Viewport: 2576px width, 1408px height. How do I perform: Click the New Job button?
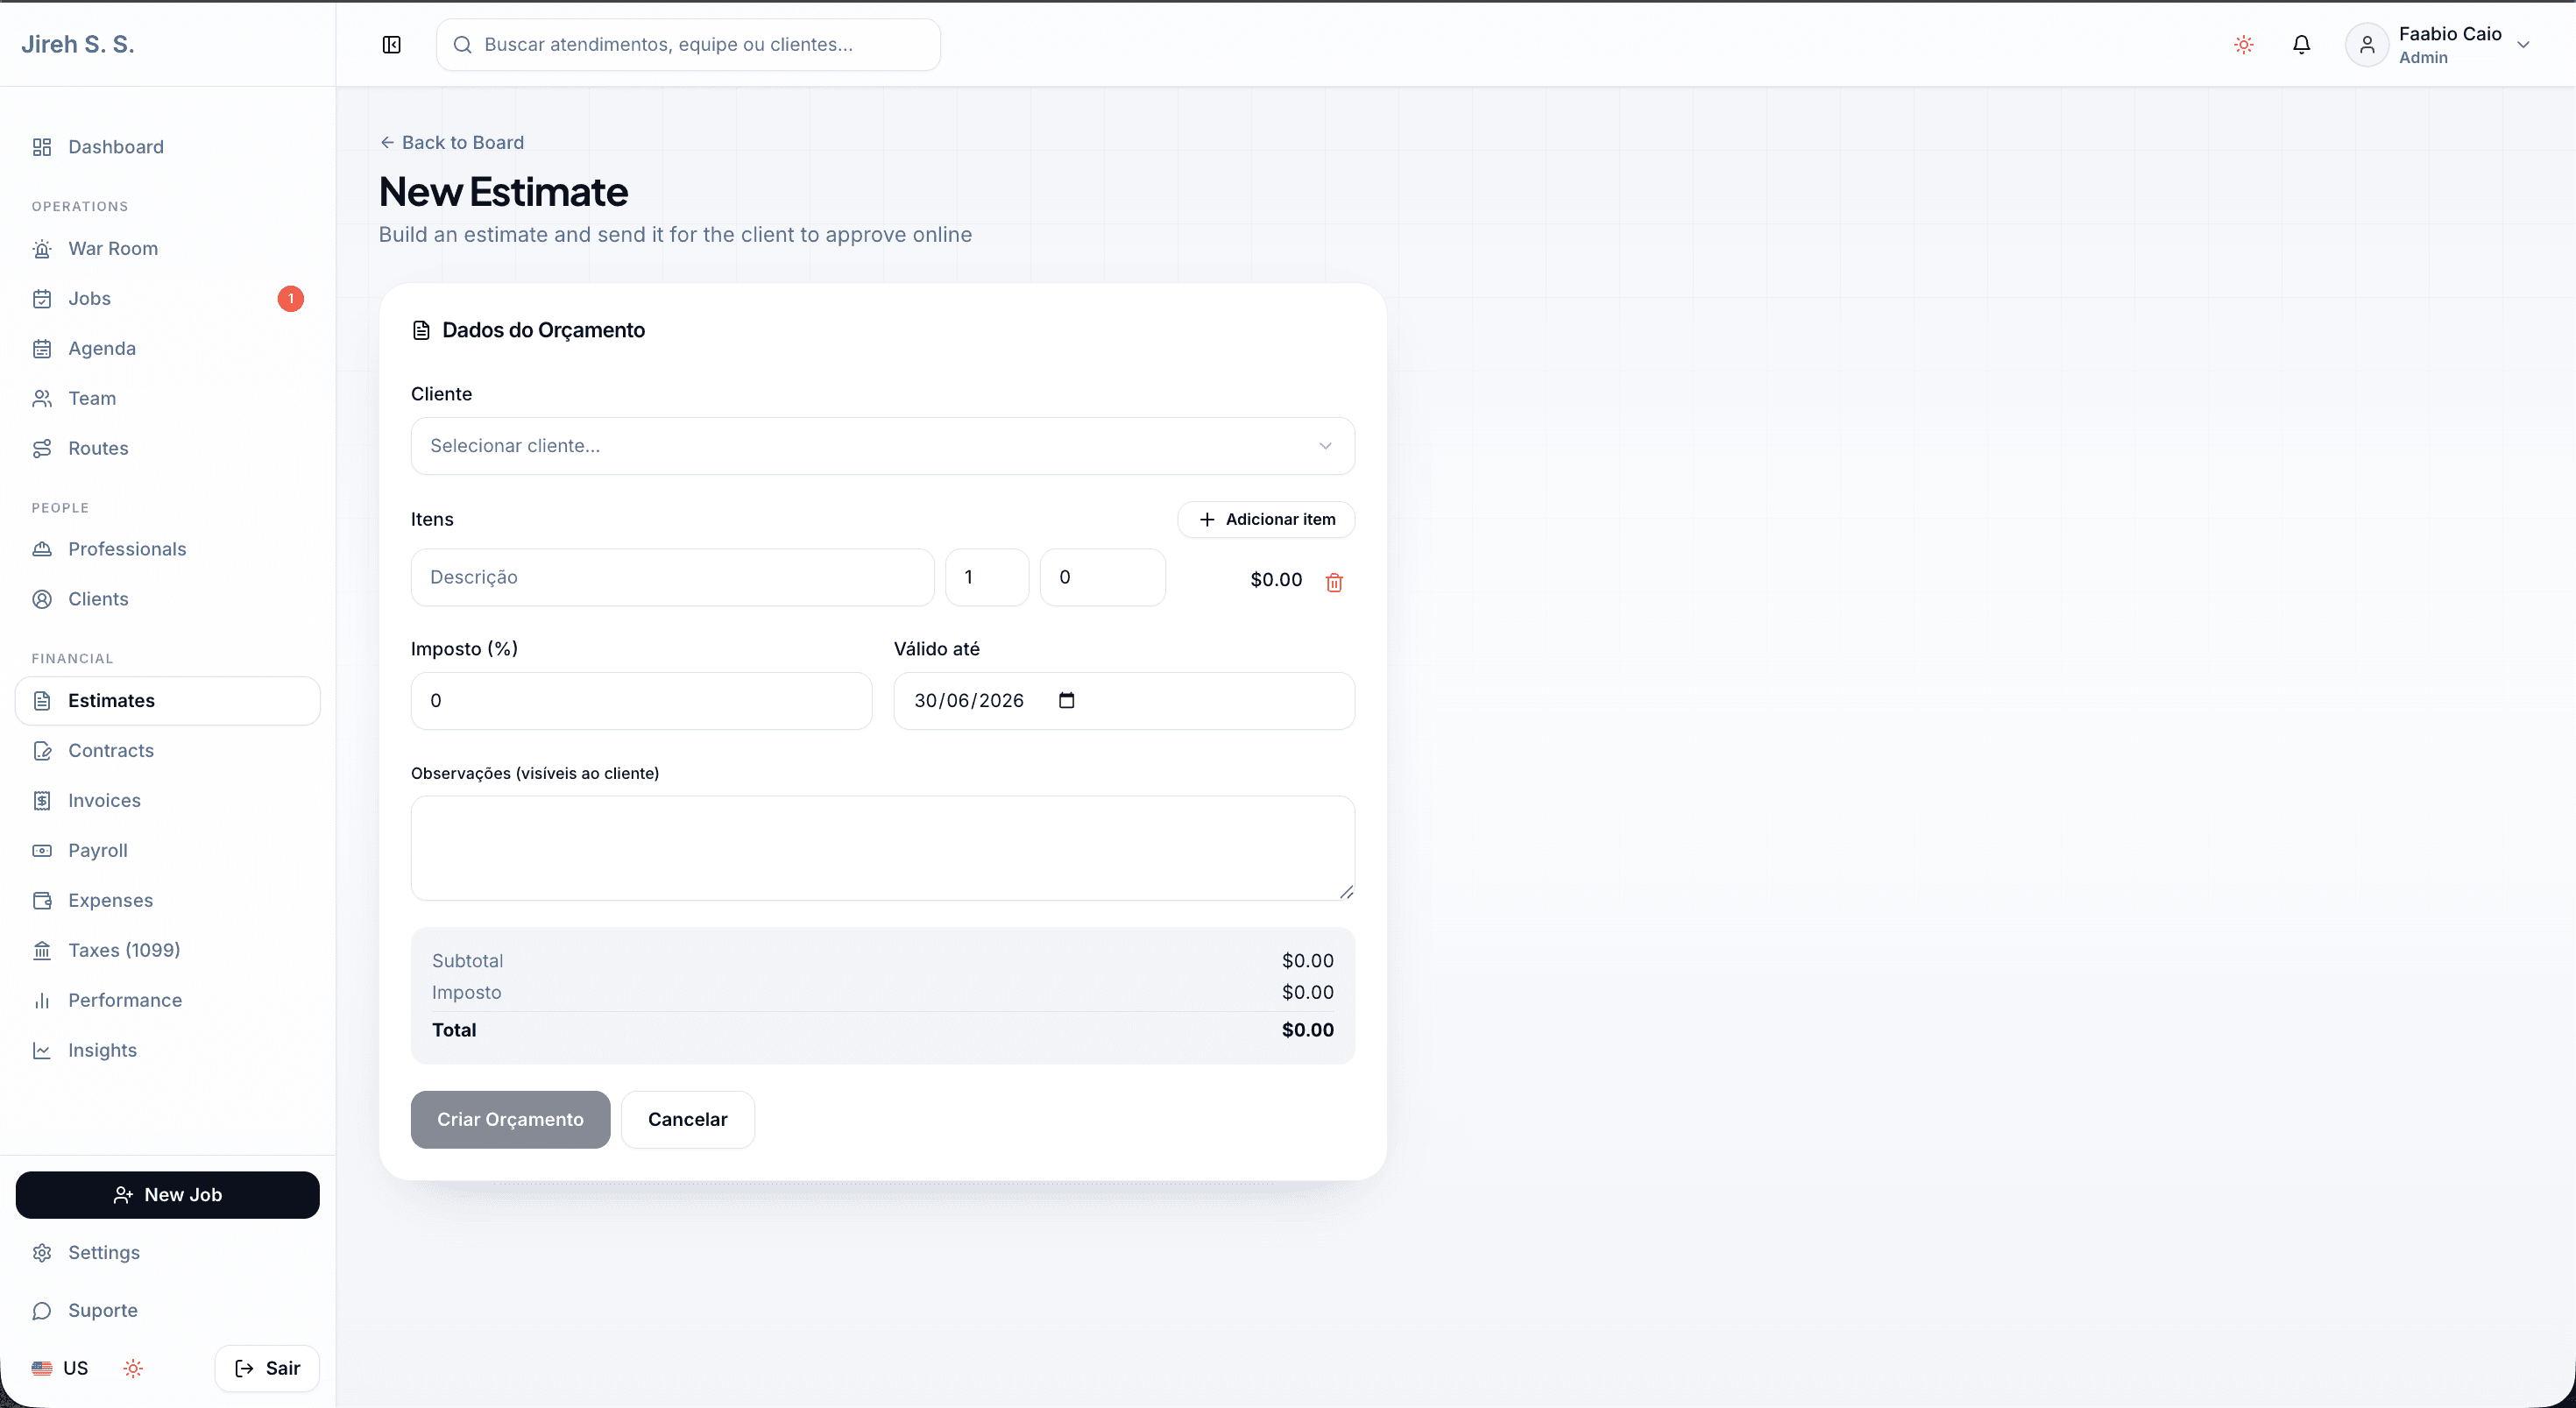coord(168,1195)
